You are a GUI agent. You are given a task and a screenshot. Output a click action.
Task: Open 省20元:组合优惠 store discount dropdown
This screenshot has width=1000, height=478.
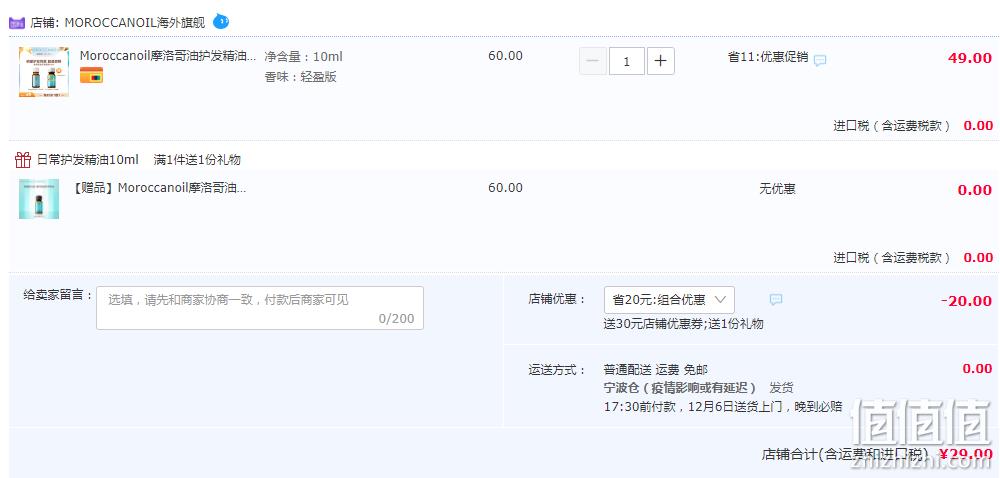[669, 300]
